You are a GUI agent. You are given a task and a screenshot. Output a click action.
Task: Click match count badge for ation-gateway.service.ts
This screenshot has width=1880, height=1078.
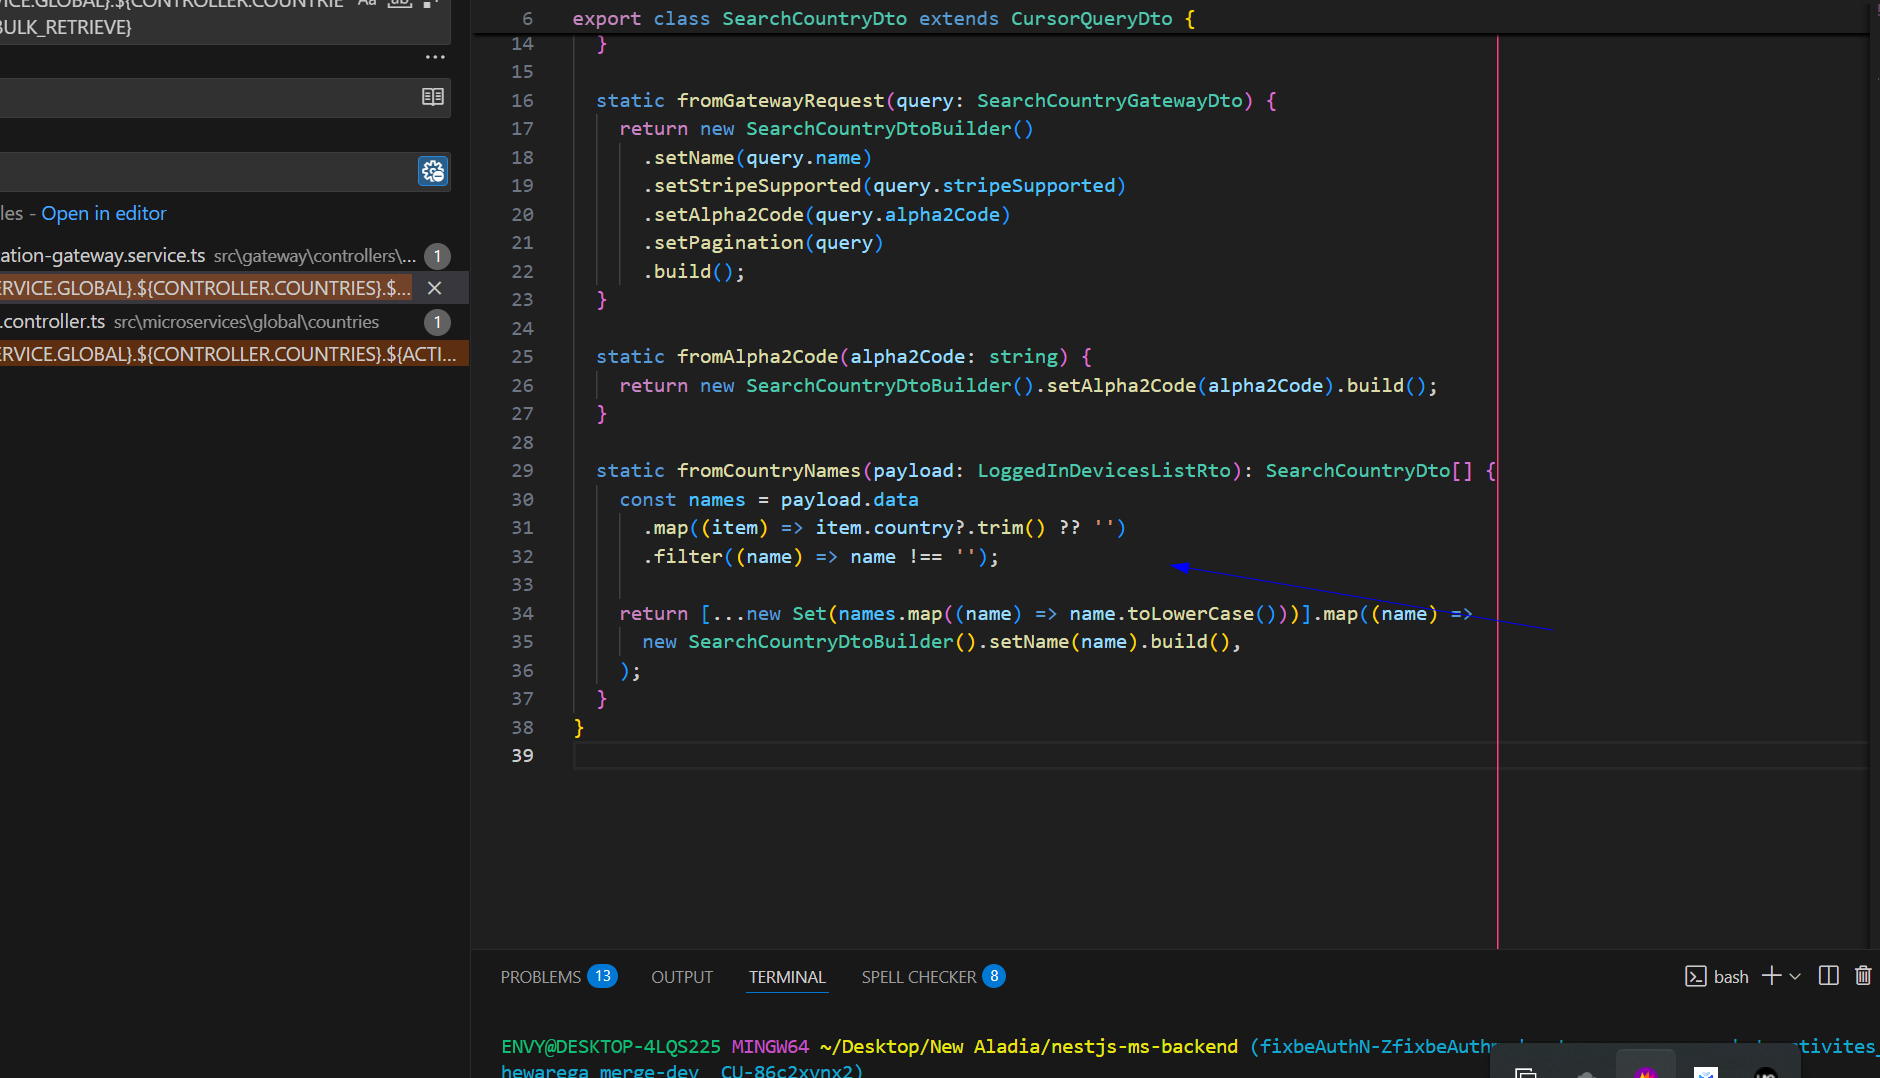tap(437, 256)
